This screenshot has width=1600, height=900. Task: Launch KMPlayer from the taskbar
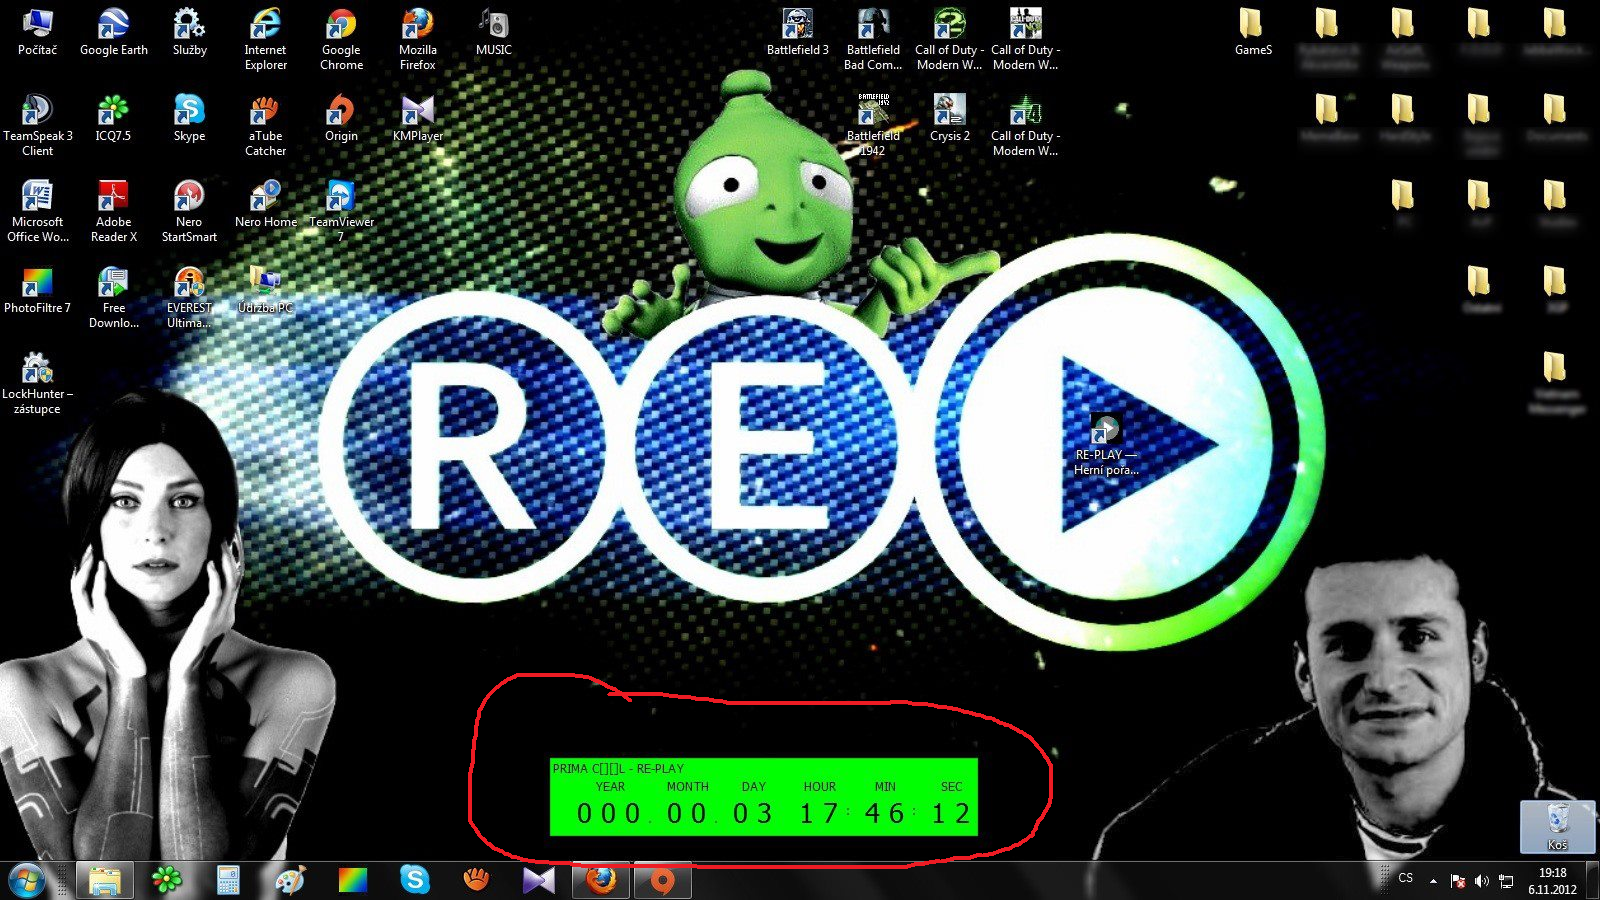[538, 881]
